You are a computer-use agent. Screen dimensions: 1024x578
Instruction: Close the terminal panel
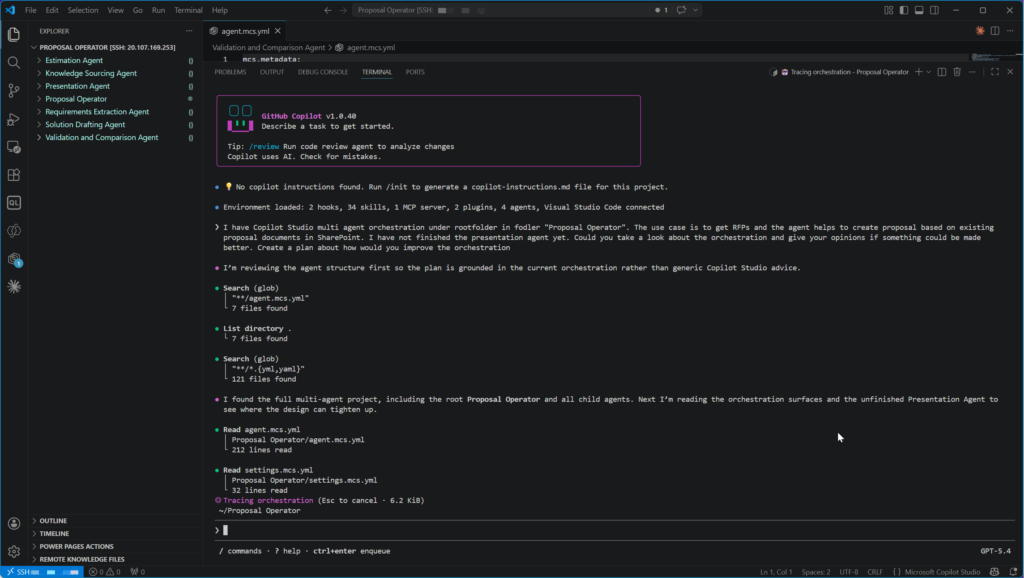pos(1010,72)
